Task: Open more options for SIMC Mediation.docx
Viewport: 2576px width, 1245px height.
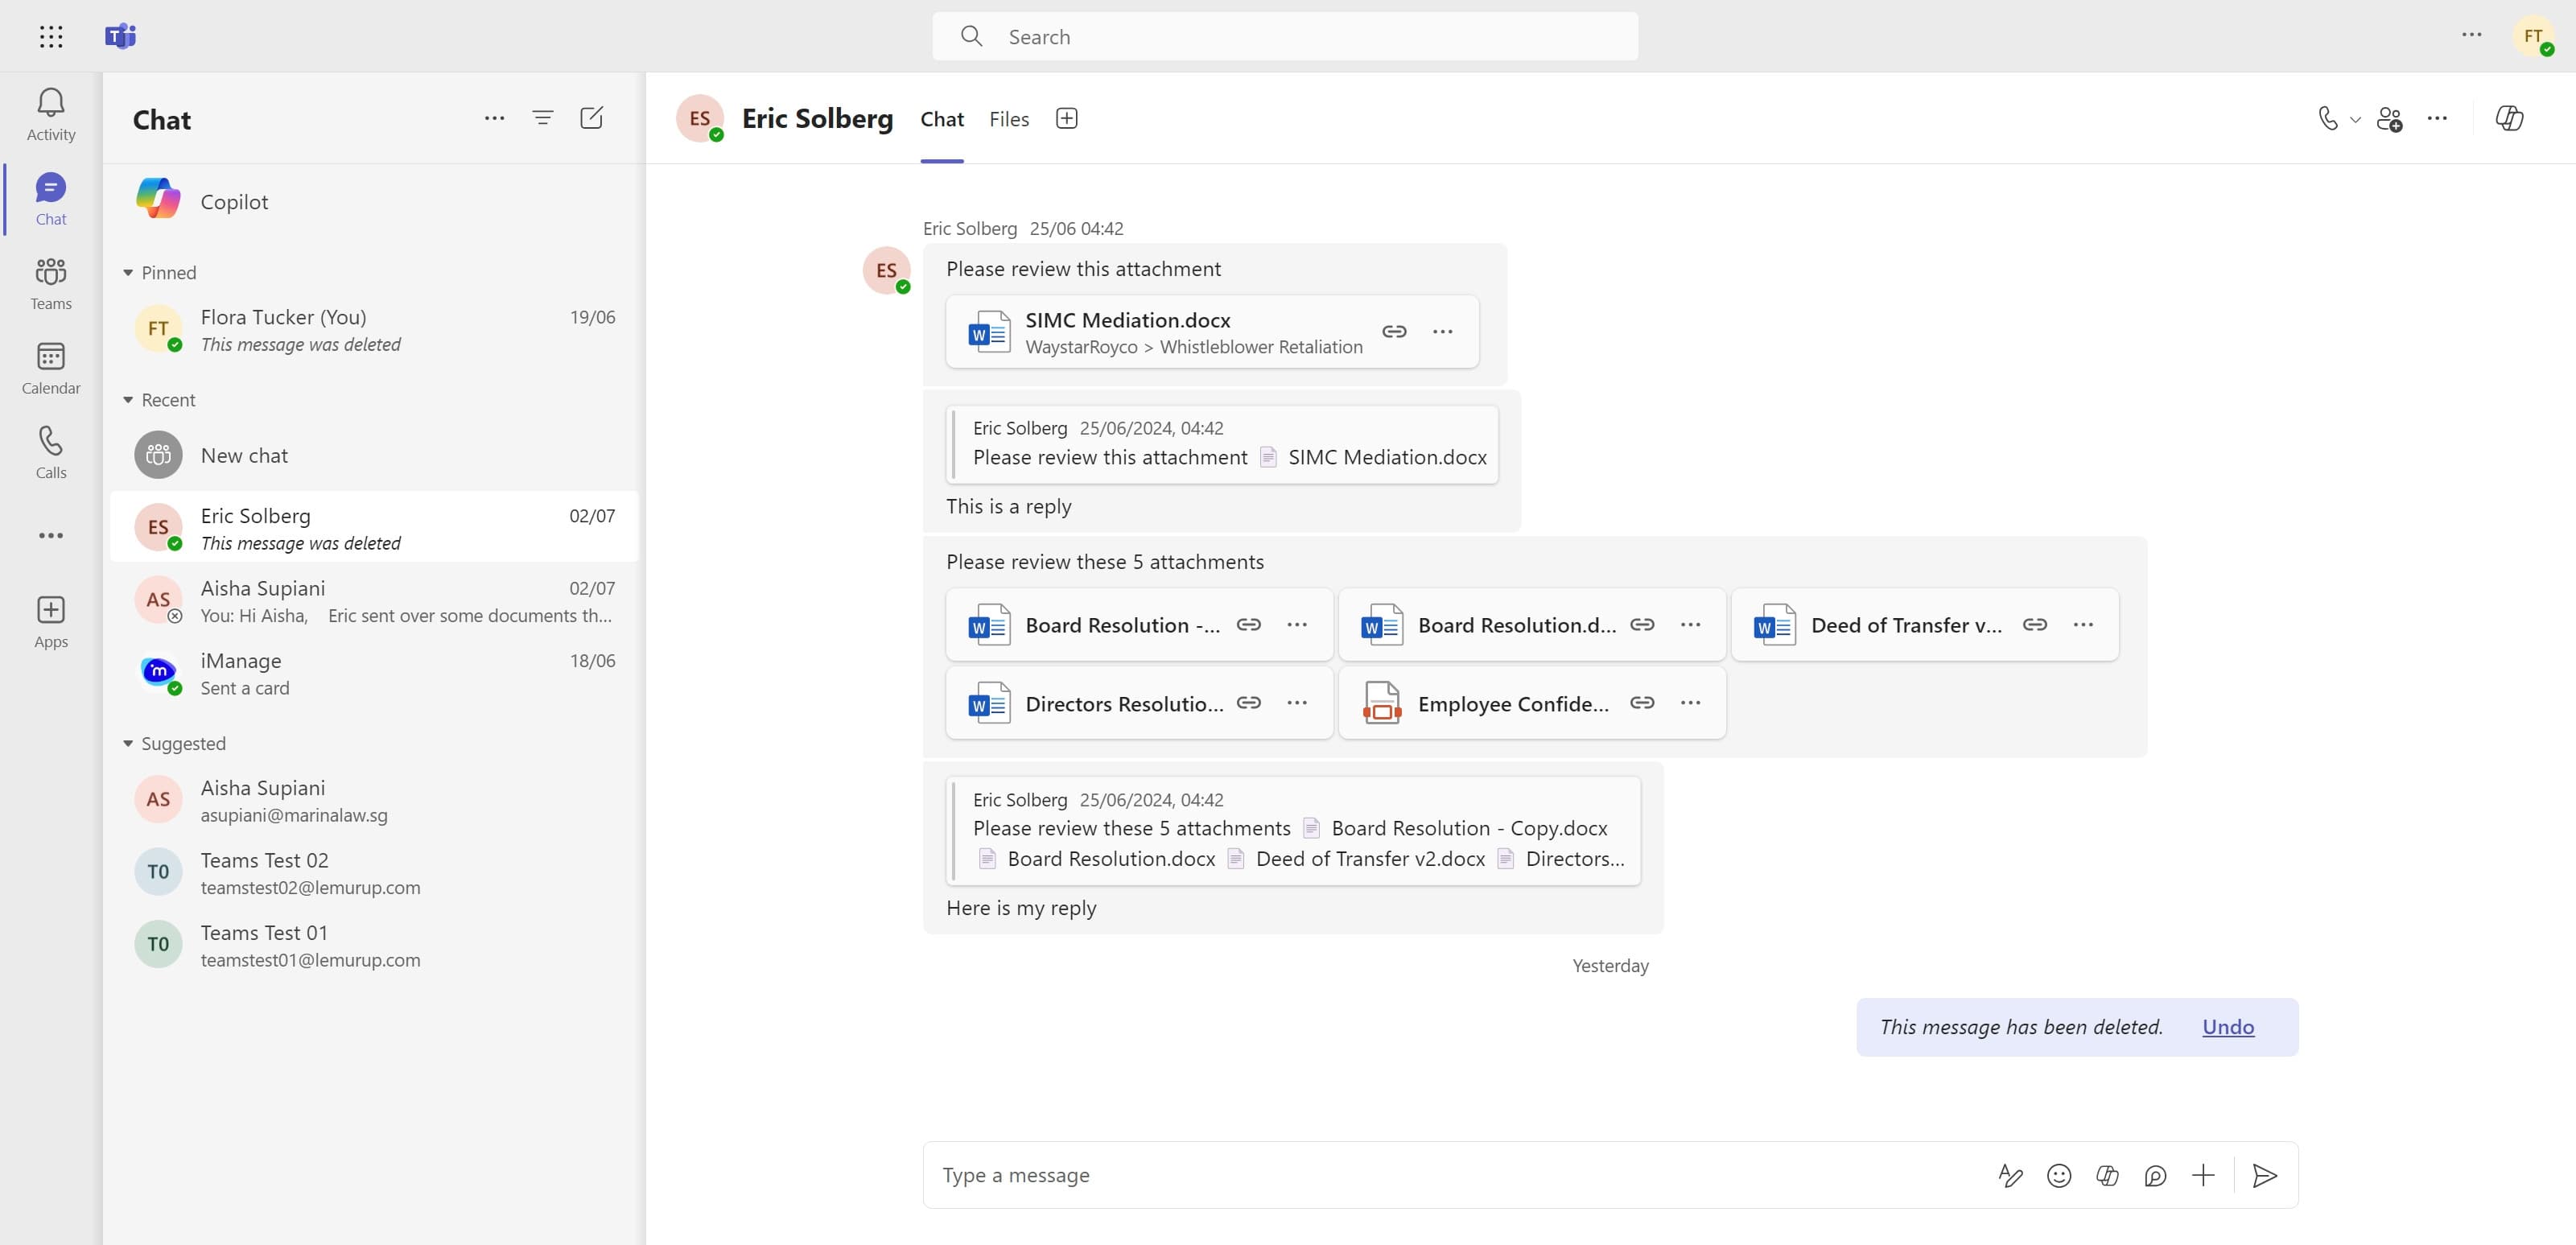Action: [1442, 331]
